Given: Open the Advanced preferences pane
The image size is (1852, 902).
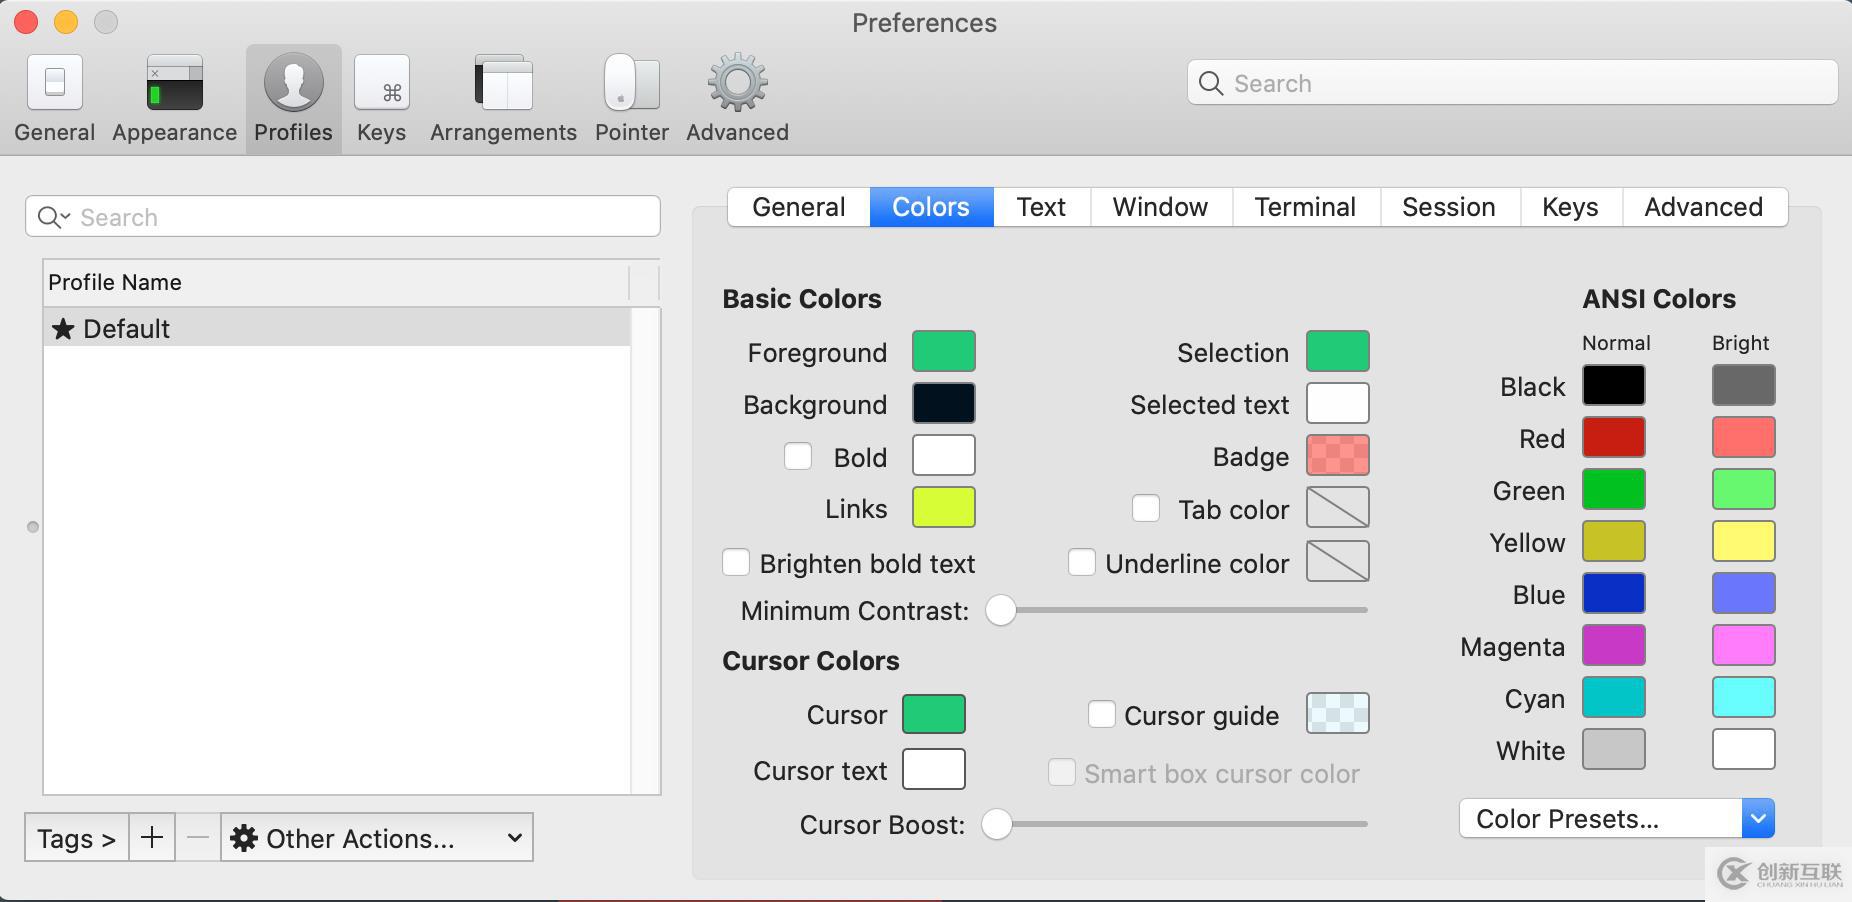Looking at the screenshot, I should [x=736, y=95].
